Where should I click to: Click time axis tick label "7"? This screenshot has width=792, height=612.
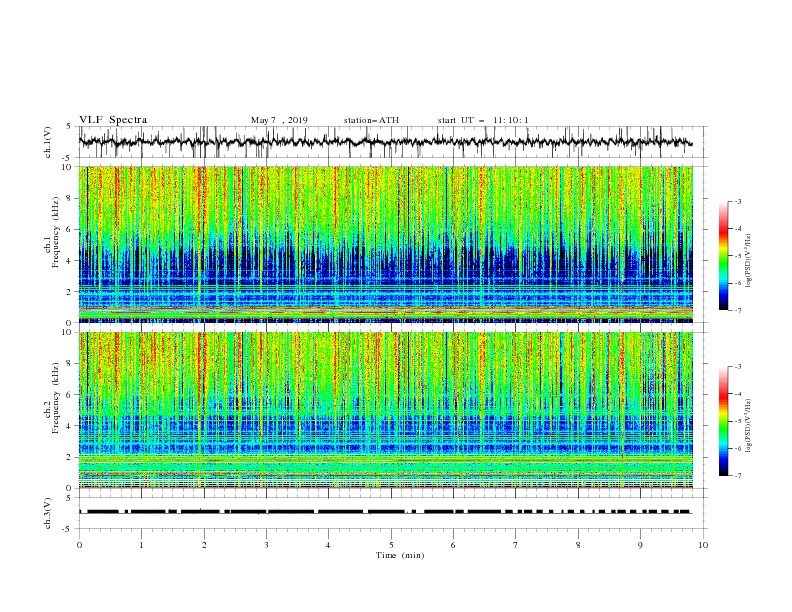pyautogui.click(x=516, y=545)
